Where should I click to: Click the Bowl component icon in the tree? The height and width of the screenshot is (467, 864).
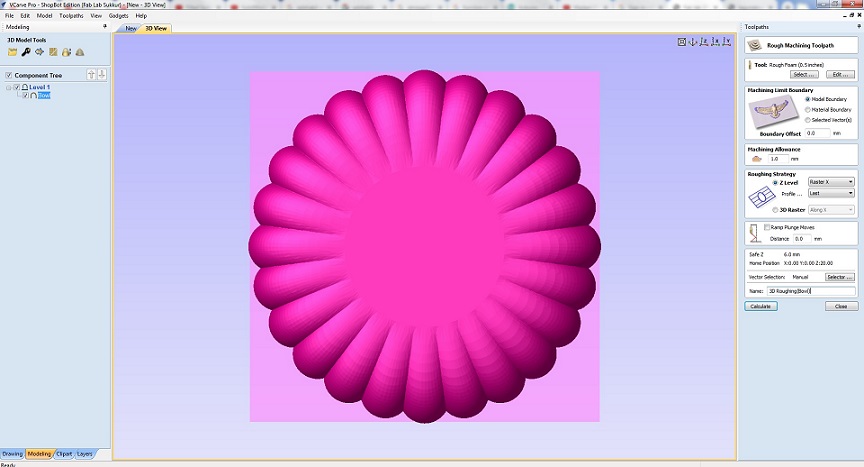(33, 95)
